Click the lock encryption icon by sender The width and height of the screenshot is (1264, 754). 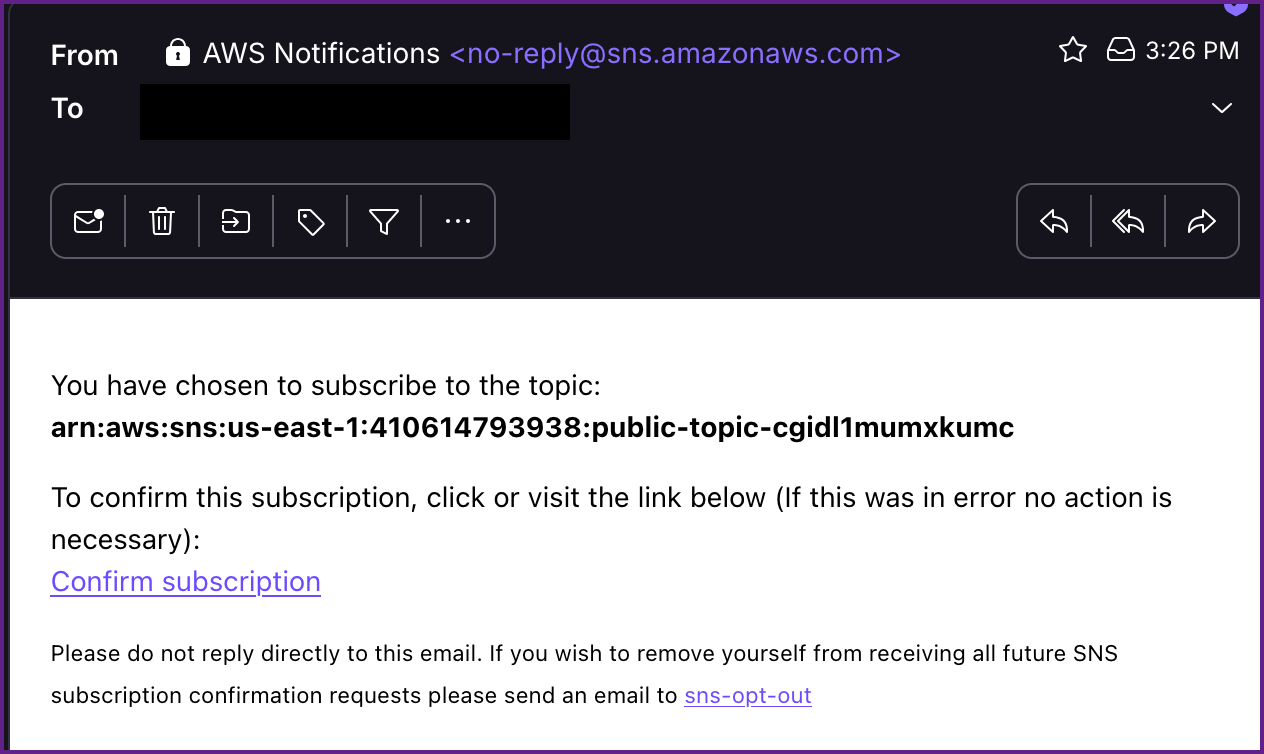(x=178, y=52)
